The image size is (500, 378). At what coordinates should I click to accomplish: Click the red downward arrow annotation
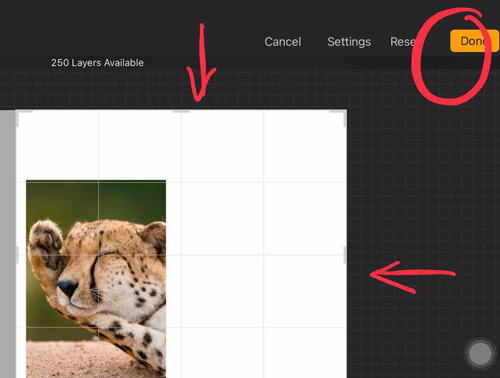(201, 63)
